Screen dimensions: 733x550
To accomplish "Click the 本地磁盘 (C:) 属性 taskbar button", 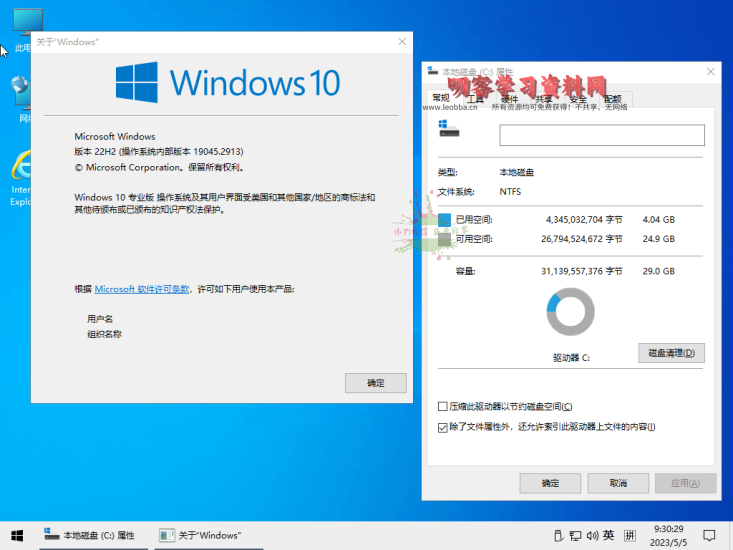I will 93,536.
